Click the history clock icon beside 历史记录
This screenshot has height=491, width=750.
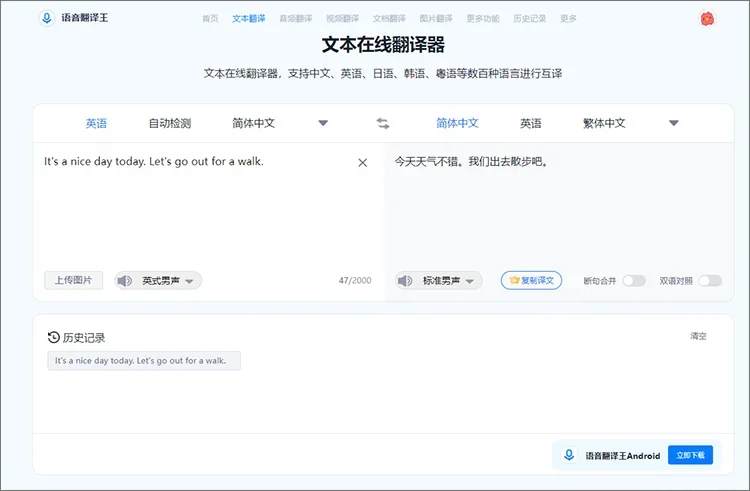click(54, 337)
